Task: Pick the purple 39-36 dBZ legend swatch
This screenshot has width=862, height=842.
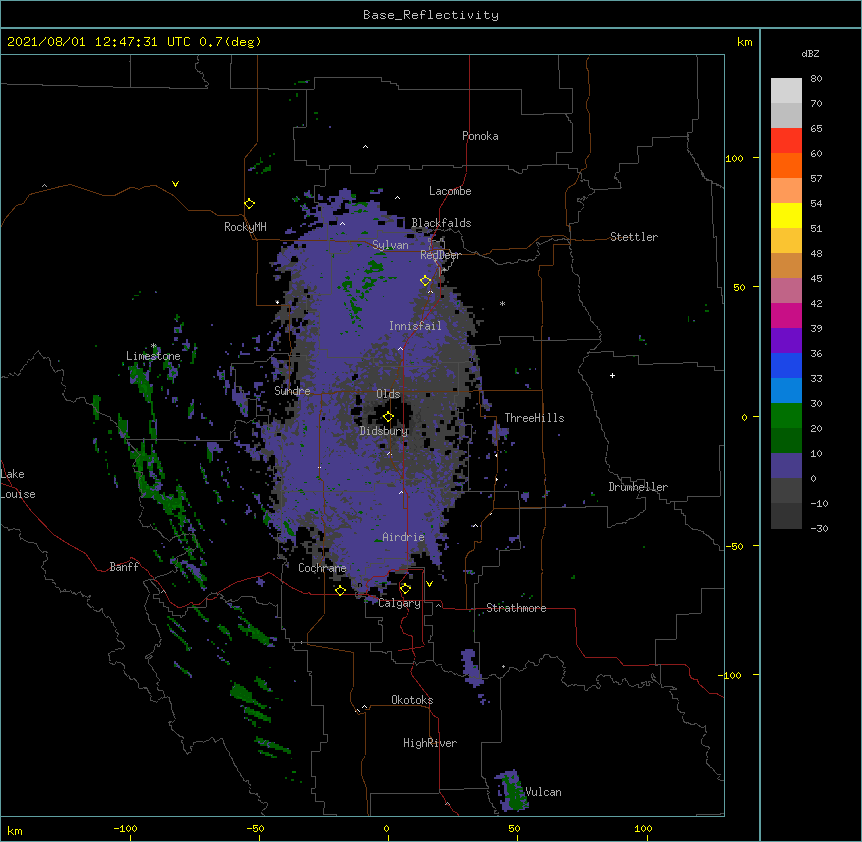Action: tap(786, 341)
